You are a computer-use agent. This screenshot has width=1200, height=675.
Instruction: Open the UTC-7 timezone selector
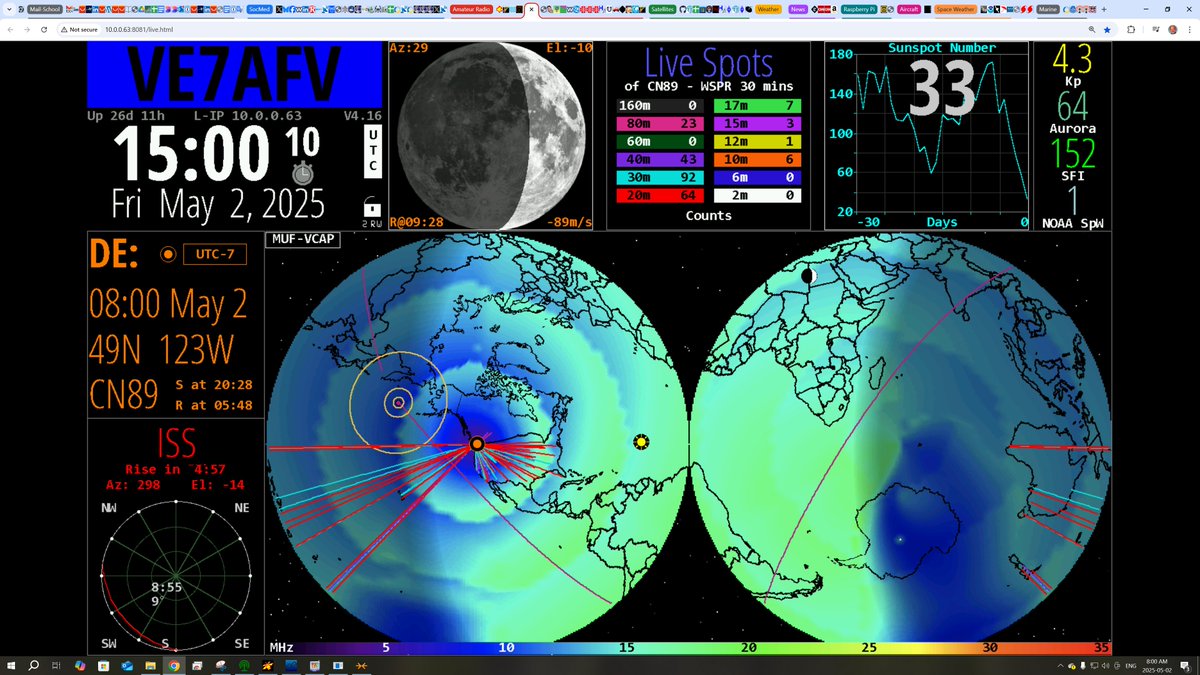[x=214, y=254]
